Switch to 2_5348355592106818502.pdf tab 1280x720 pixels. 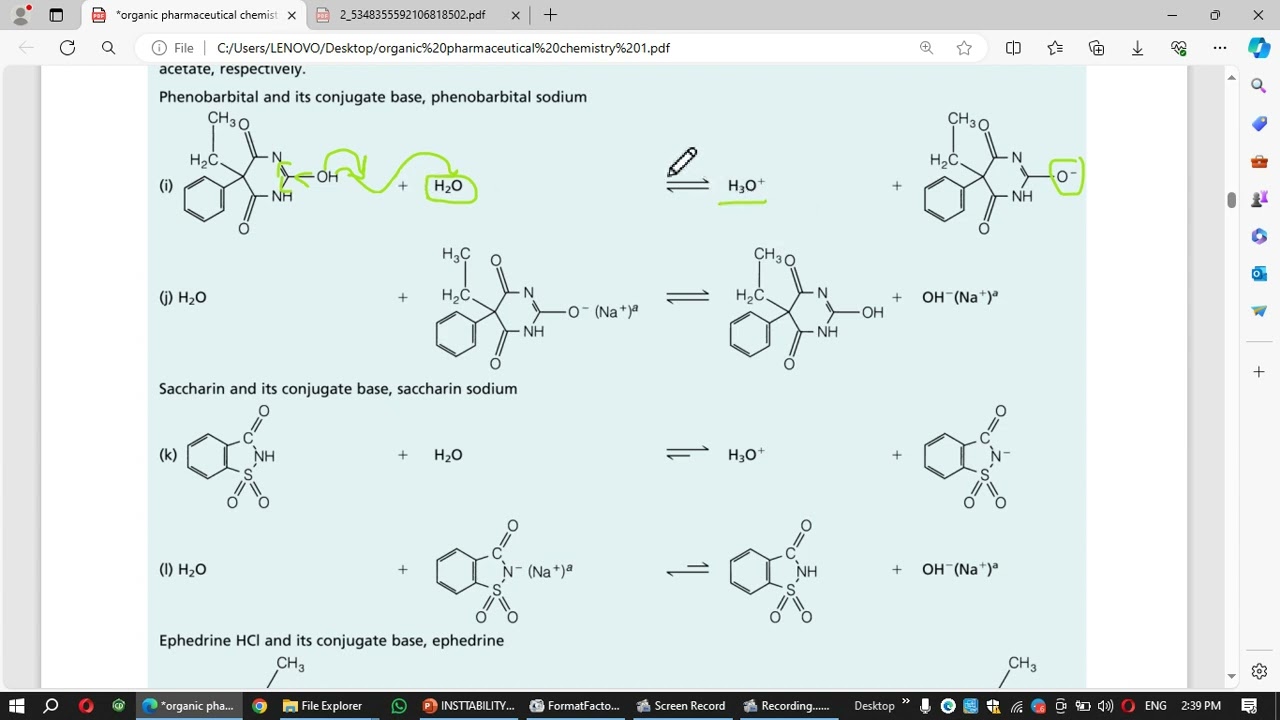click(412, 15)
